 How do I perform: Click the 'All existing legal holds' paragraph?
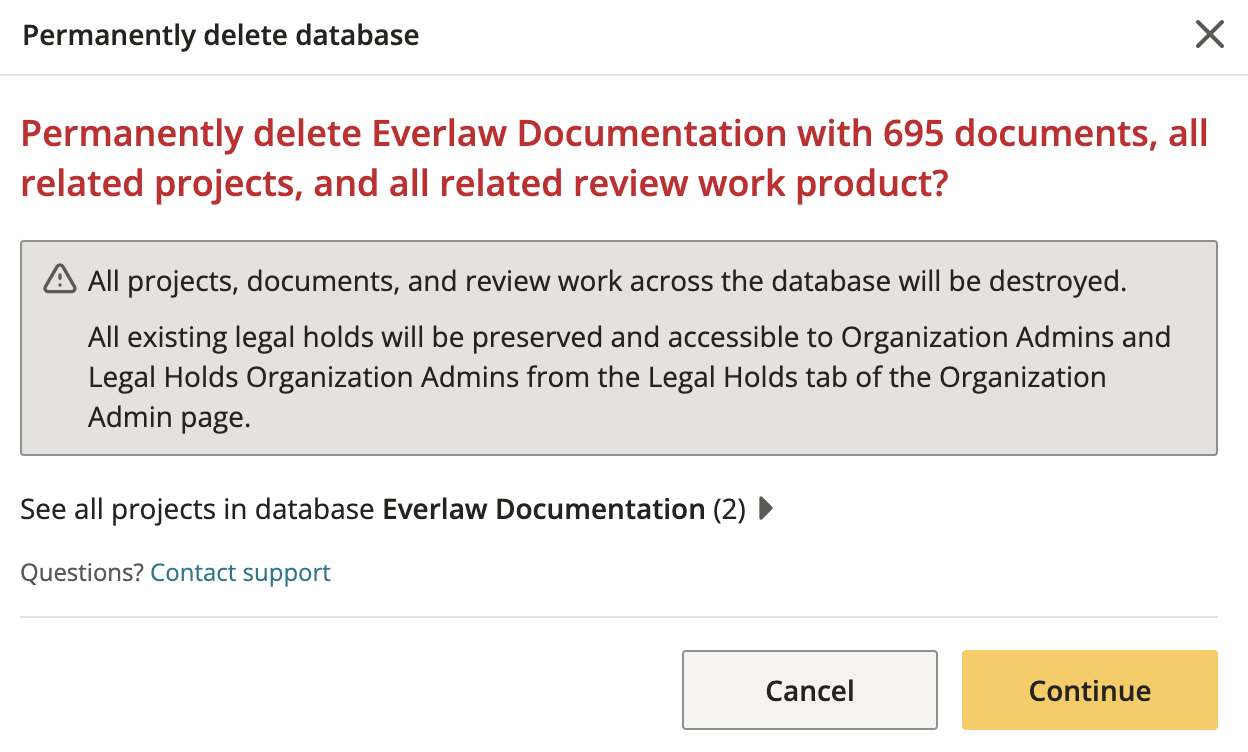(x=630, y=377)
